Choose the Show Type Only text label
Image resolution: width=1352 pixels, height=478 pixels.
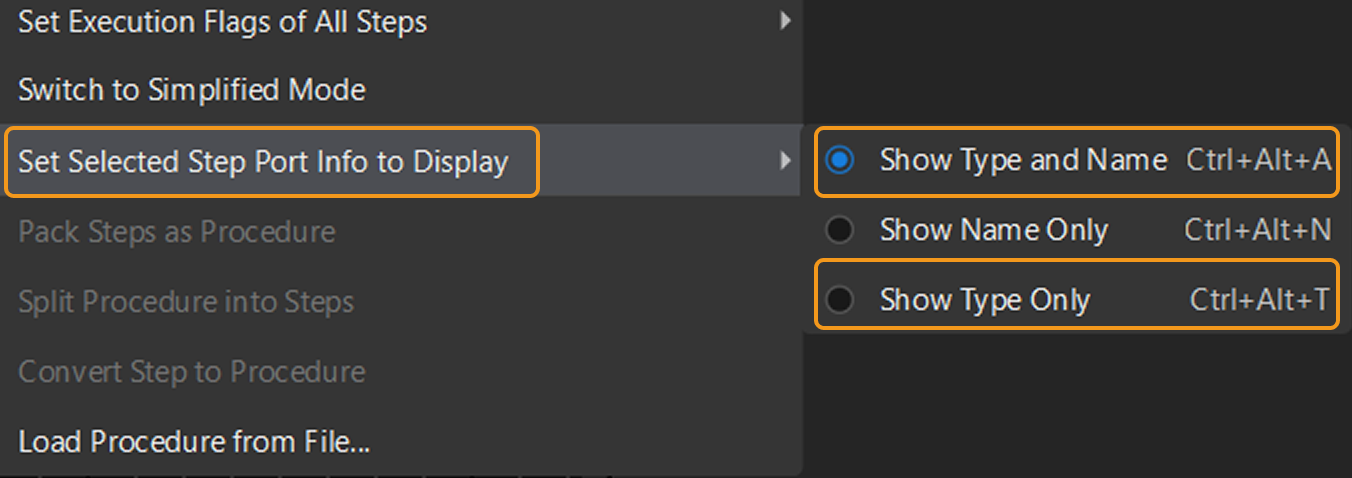(x=984, y=300)
